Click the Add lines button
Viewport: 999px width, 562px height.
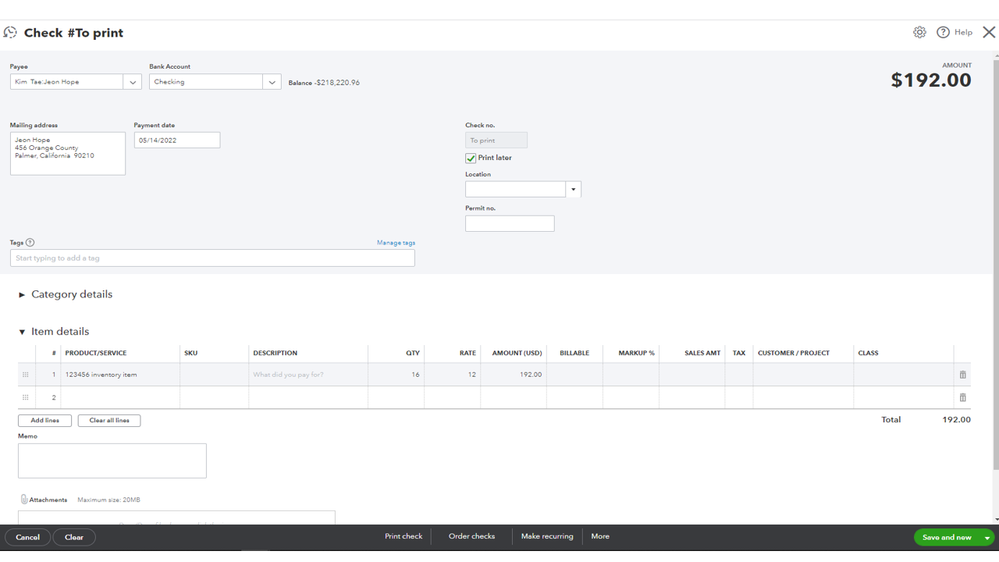45,421
